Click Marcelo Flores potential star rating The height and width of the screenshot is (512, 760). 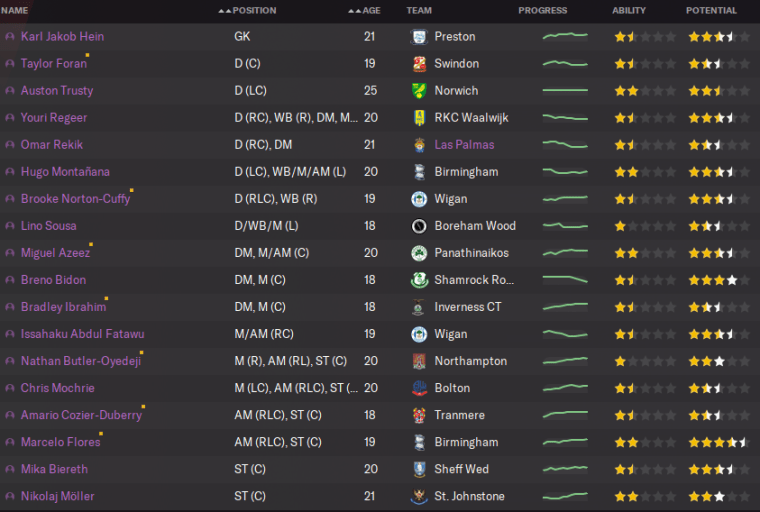[x=718, y=442]
